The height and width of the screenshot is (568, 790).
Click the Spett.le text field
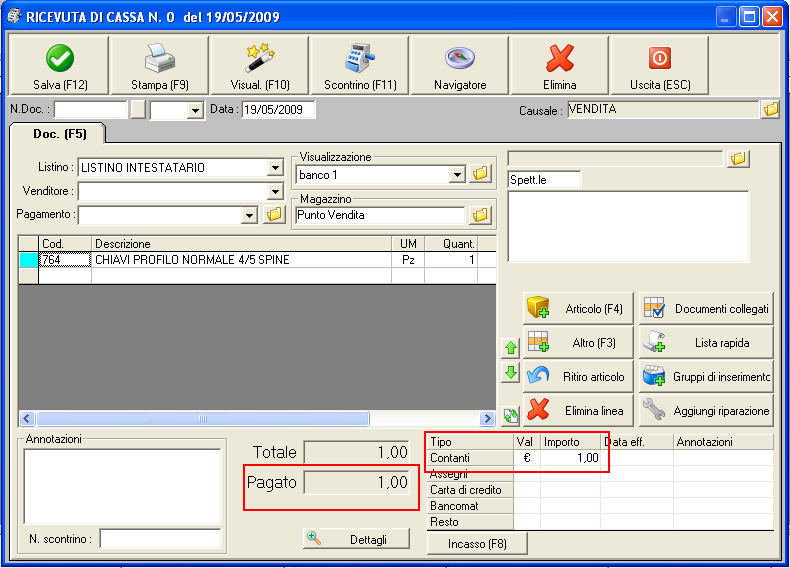tap(544, 180)
